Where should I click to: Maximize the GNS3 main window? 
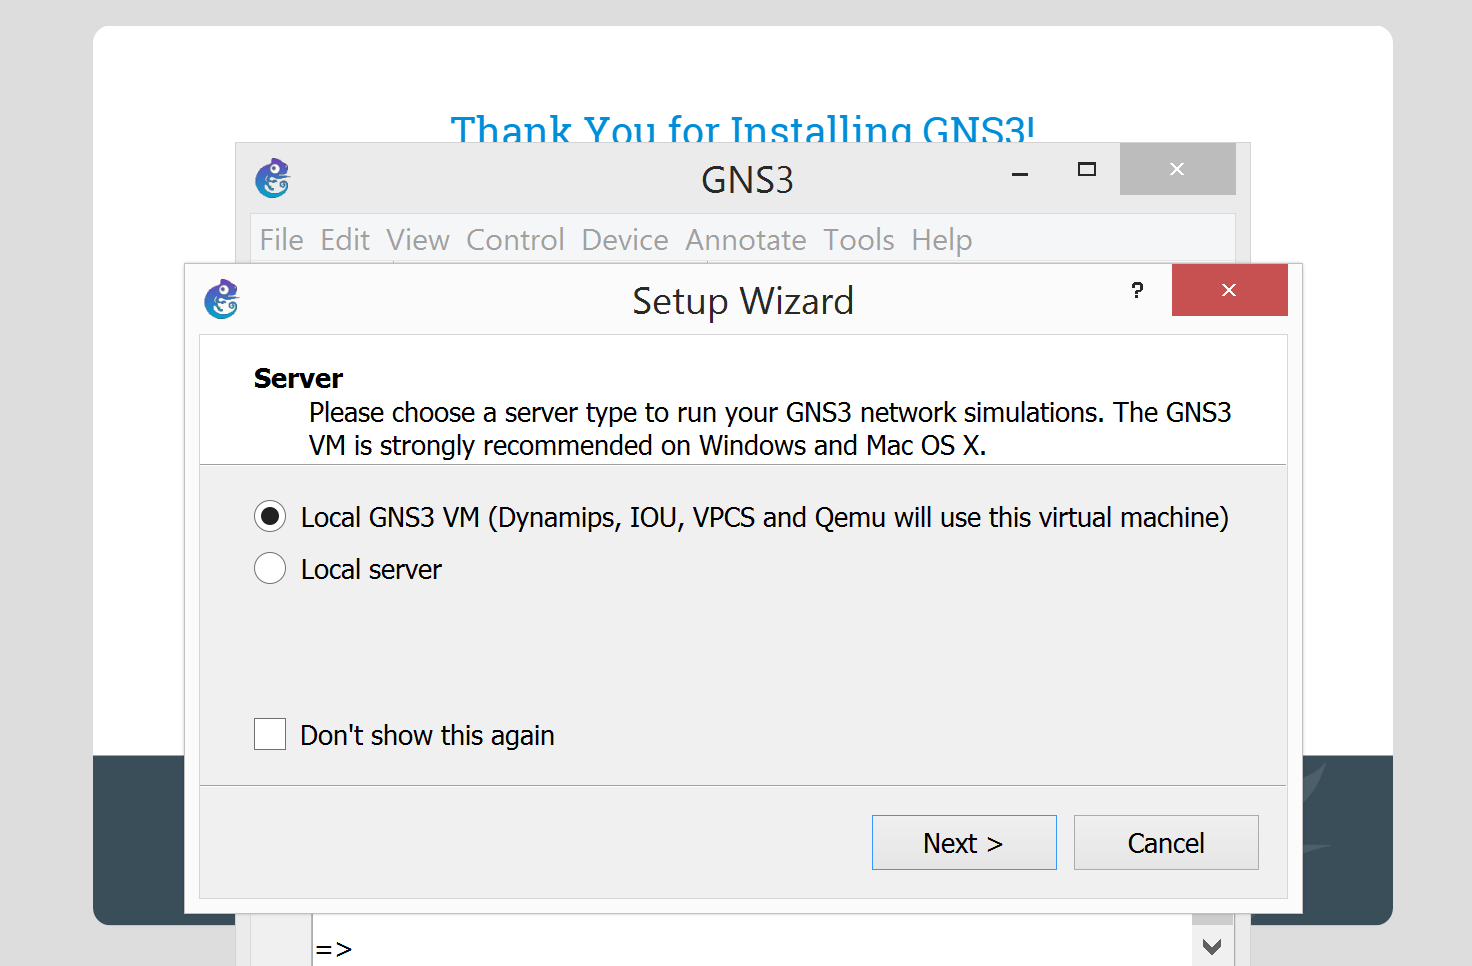pyautogui.click(x=1087, y=170)
